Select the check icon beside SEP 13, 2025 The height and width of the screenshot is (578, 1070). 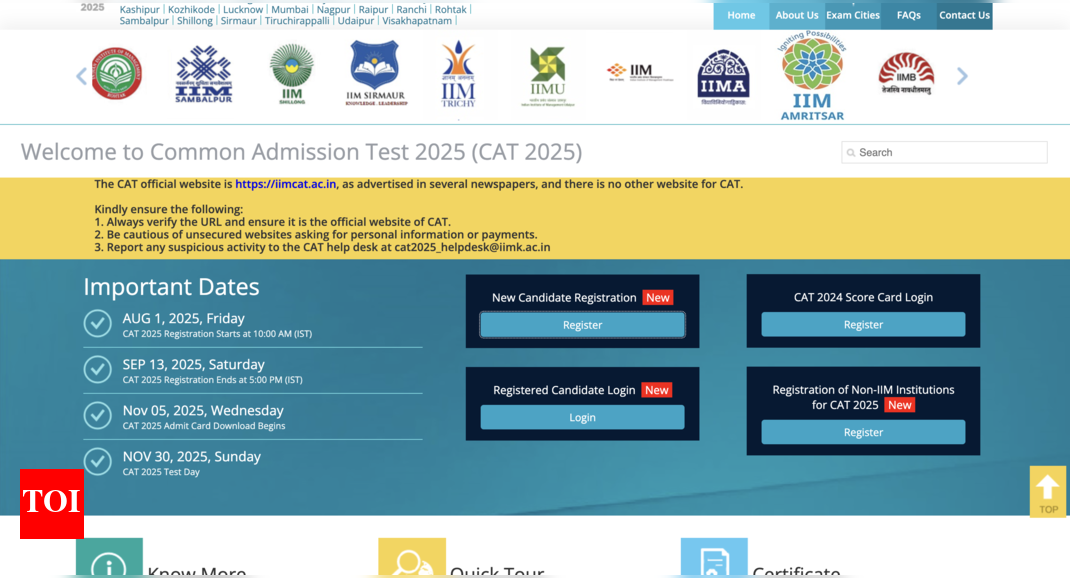(98, 369)
